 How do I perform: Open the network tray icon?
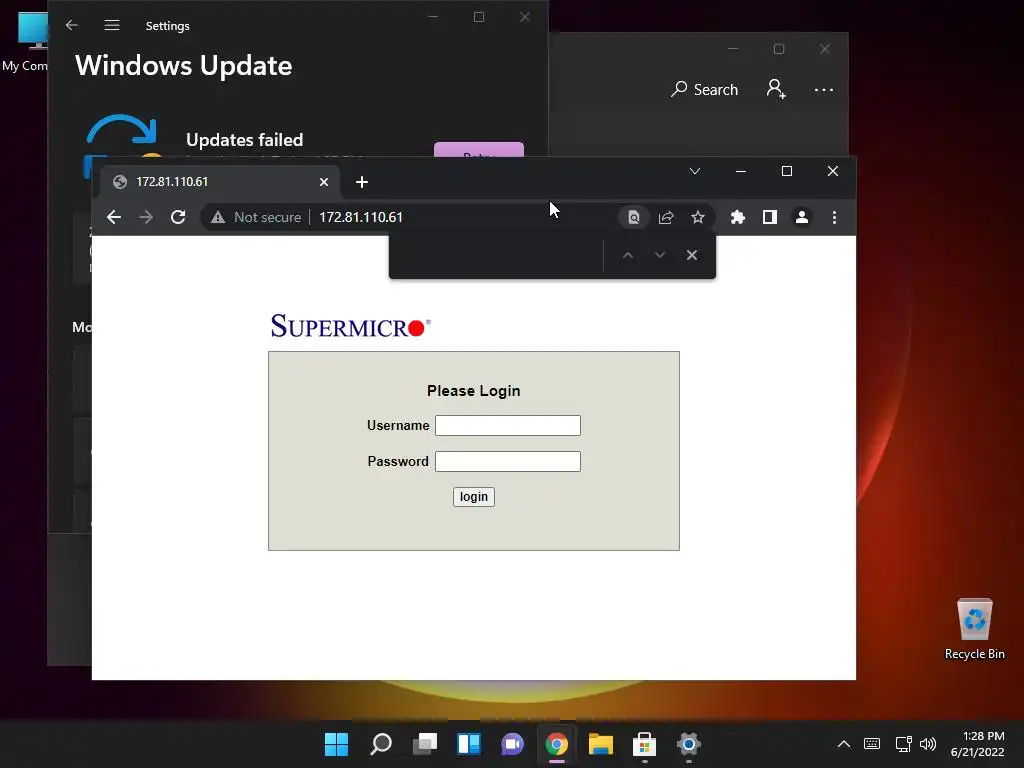(x=903, y=744)
